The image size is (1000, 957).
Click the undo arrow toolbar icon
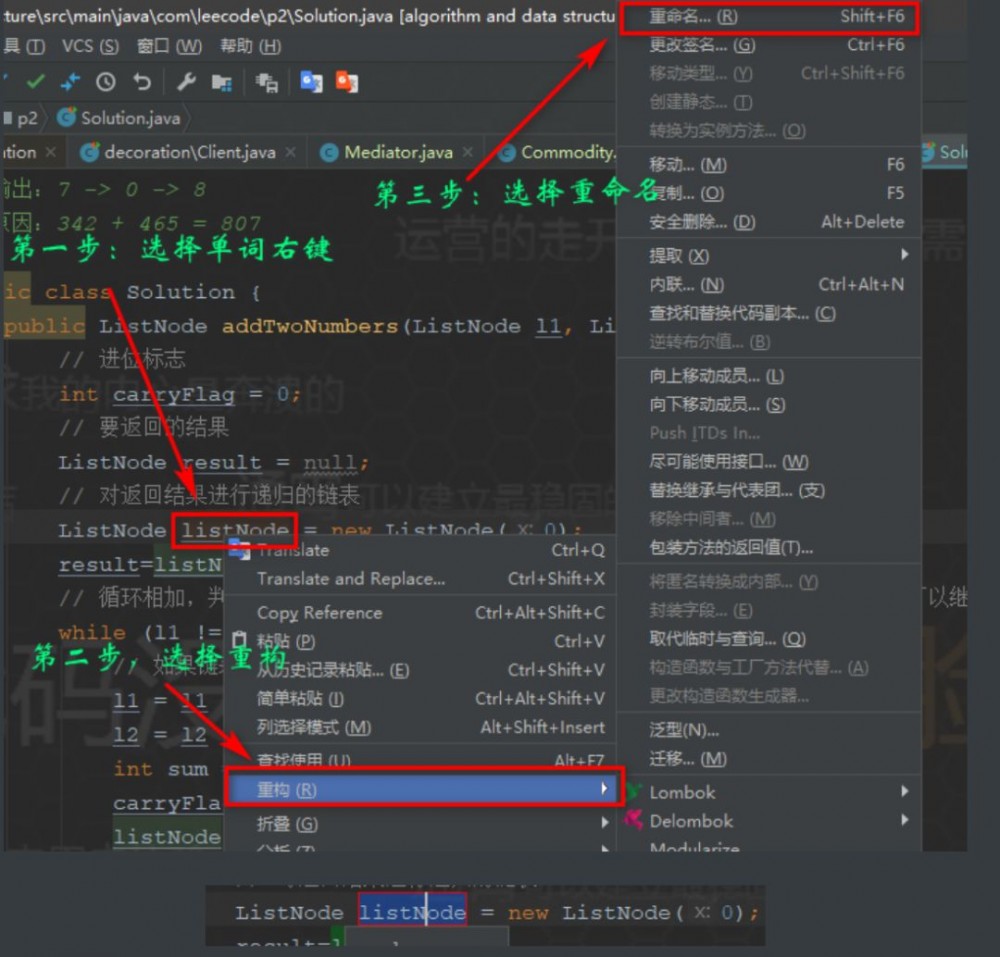(141, 81)
